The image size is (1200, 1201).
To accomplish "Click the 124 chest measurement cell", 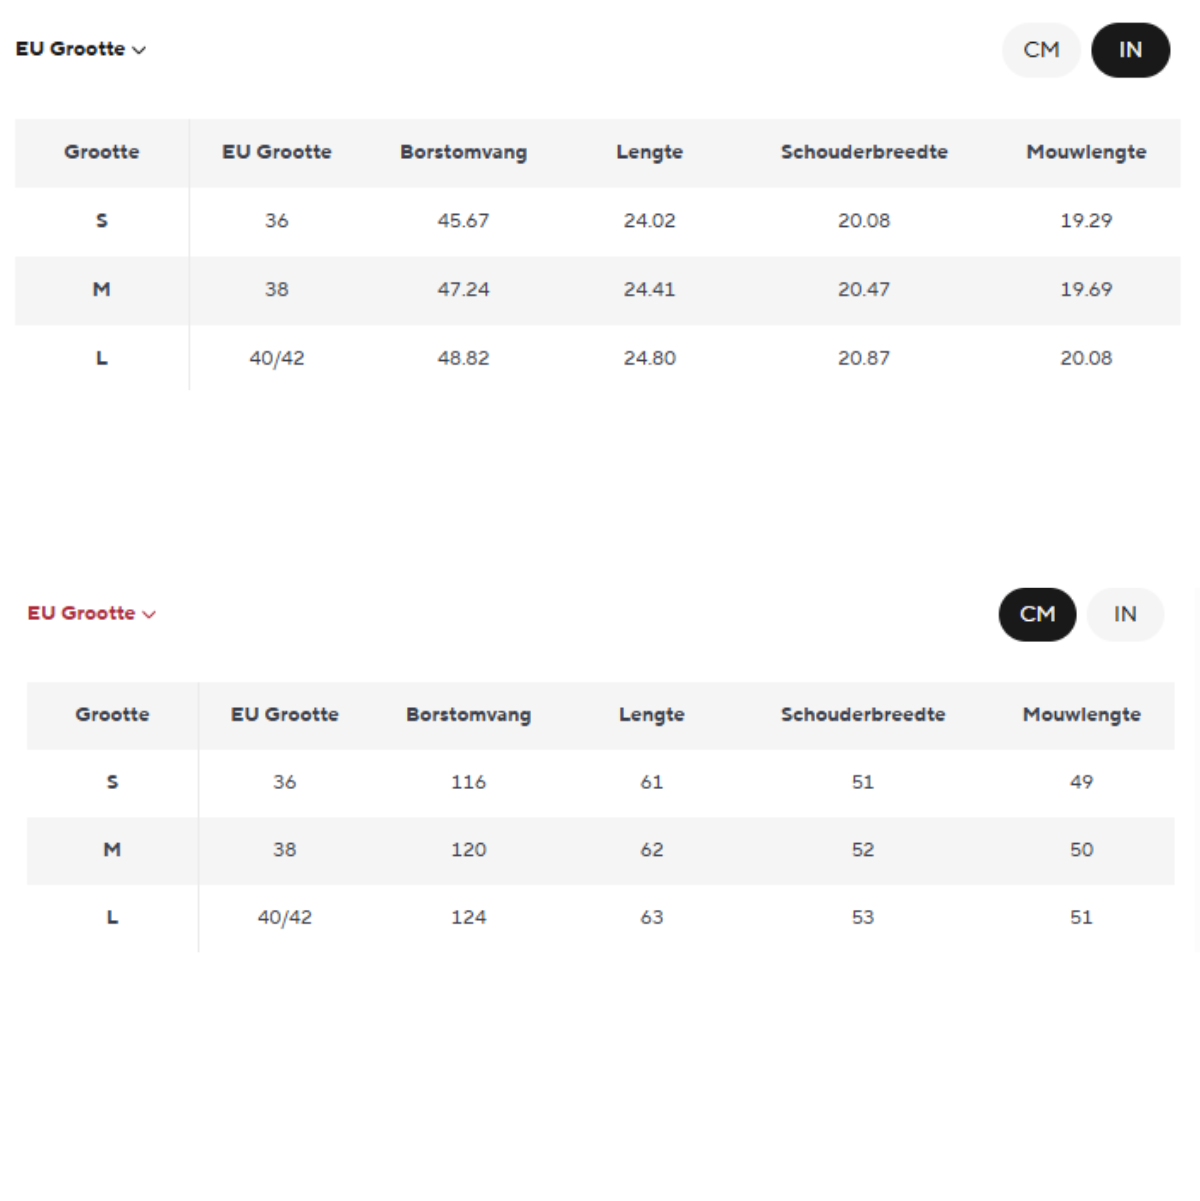I will (468, 917).
